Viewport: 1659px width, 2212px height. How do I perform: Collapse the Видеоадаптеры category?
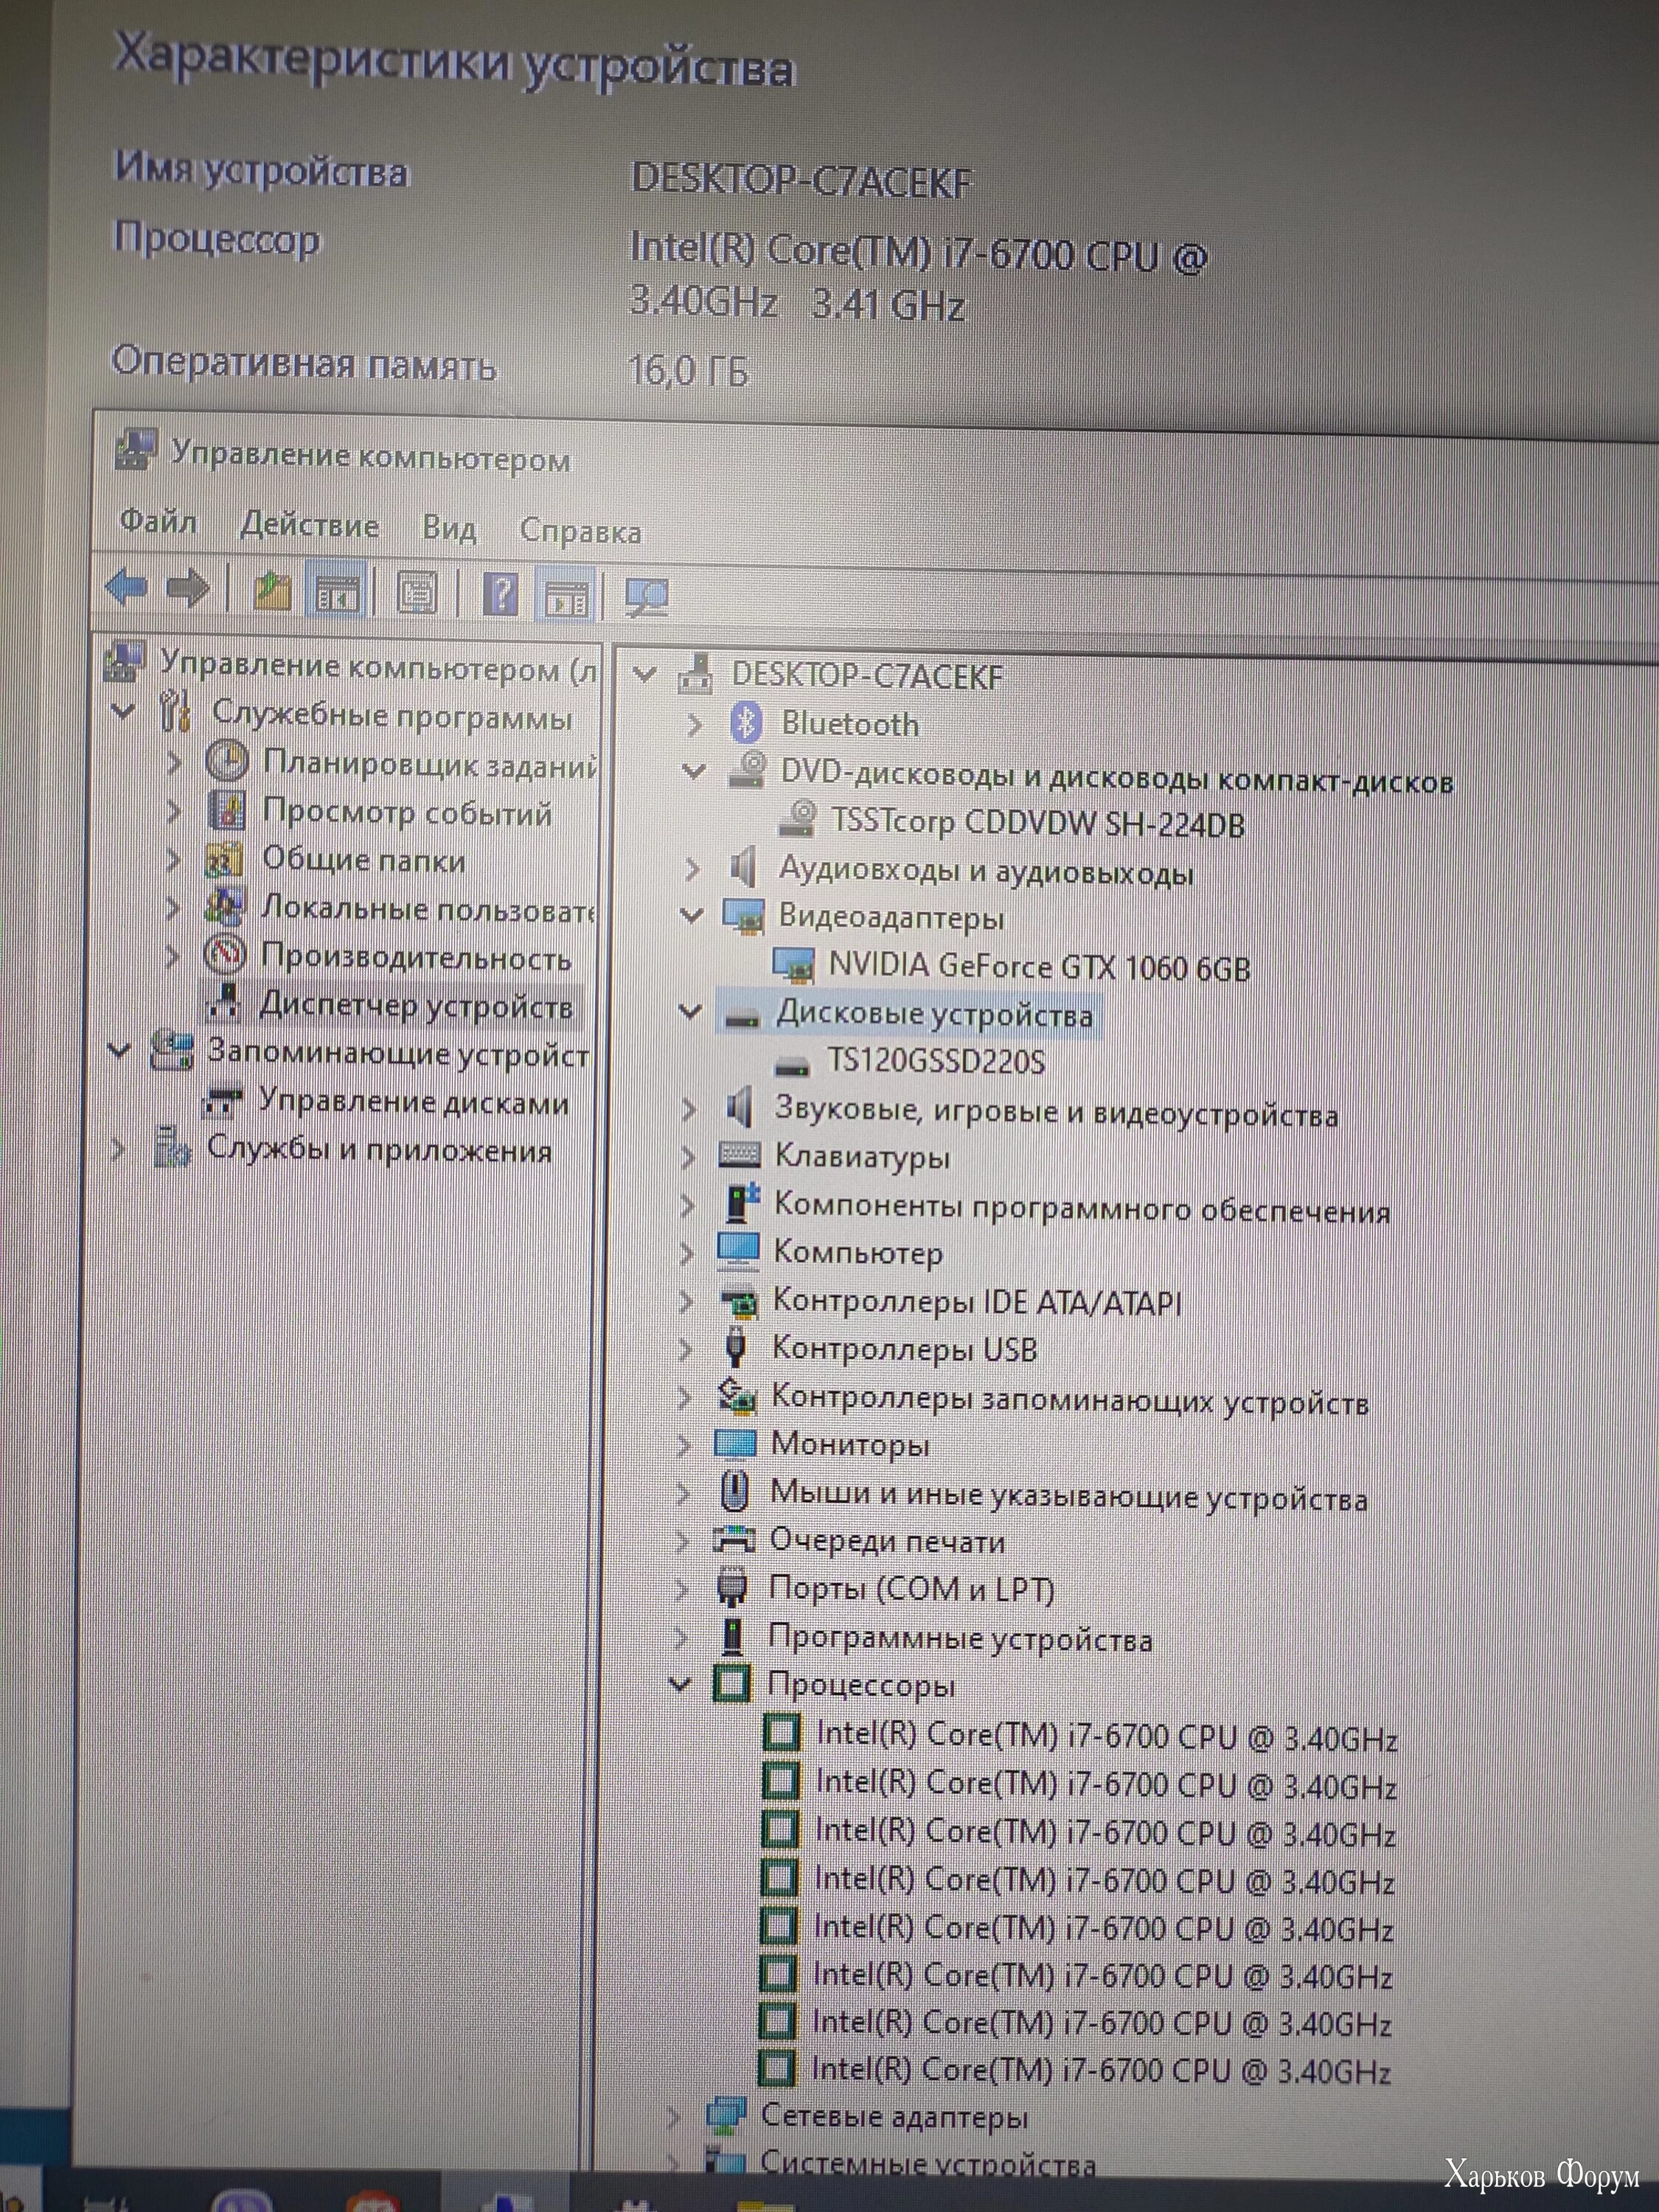tap(692, 914)
